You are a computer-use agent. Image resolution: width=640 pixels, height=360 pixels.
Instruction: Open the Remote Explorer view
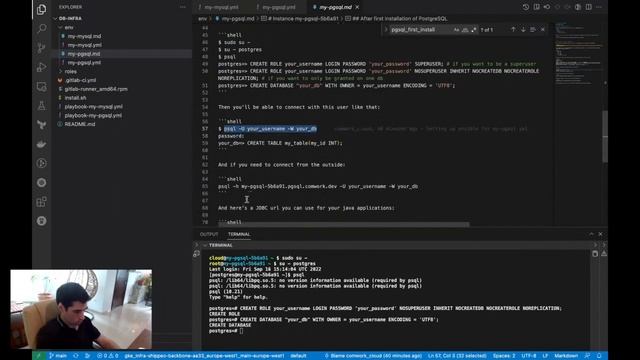tap(41, 87)
